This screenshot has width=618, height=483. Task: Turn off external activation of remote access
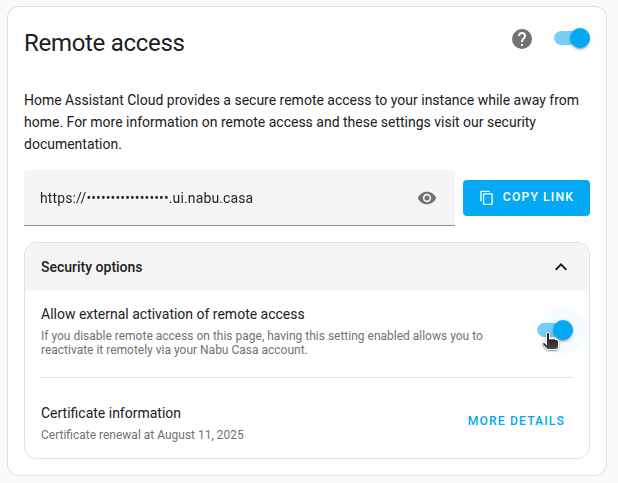[555, 330]
